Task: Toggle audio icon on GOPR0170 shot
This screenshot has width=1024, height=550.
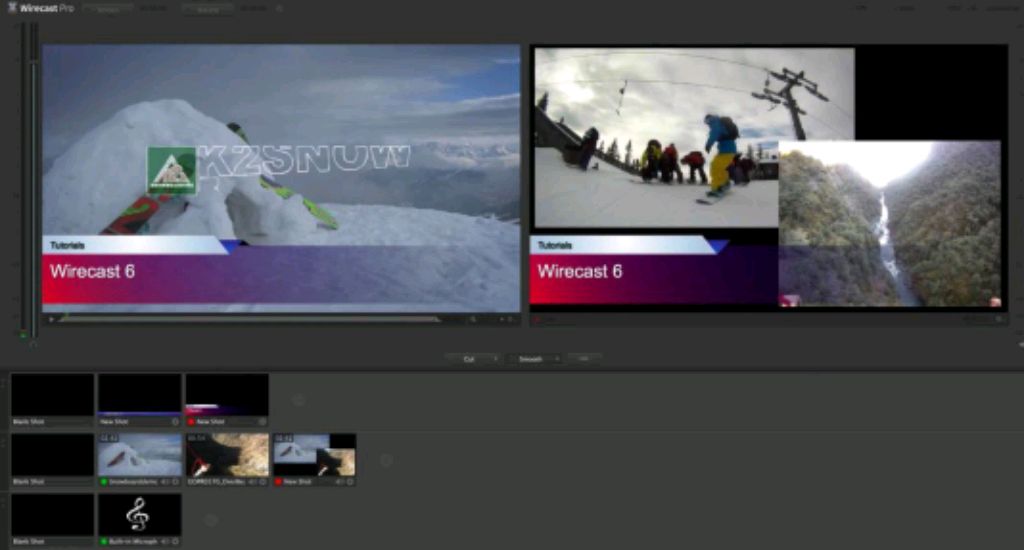Action: 253,482
